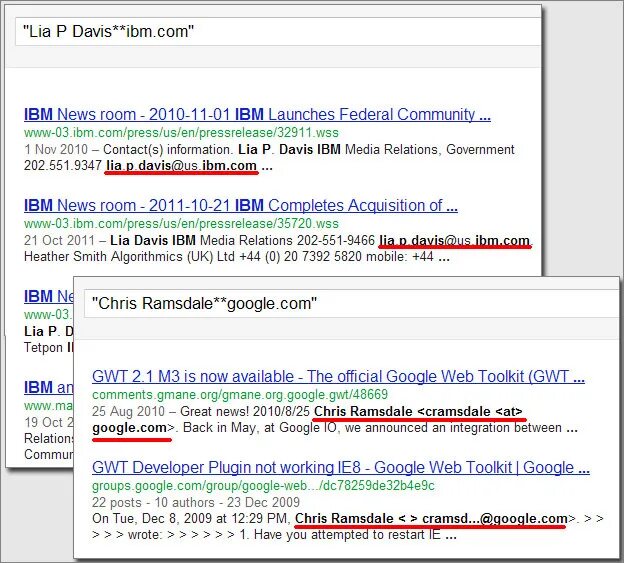Click the "Chris Ramsdale <cramsdale <at>" text
The image size is (624, 563).
[418, 411]
